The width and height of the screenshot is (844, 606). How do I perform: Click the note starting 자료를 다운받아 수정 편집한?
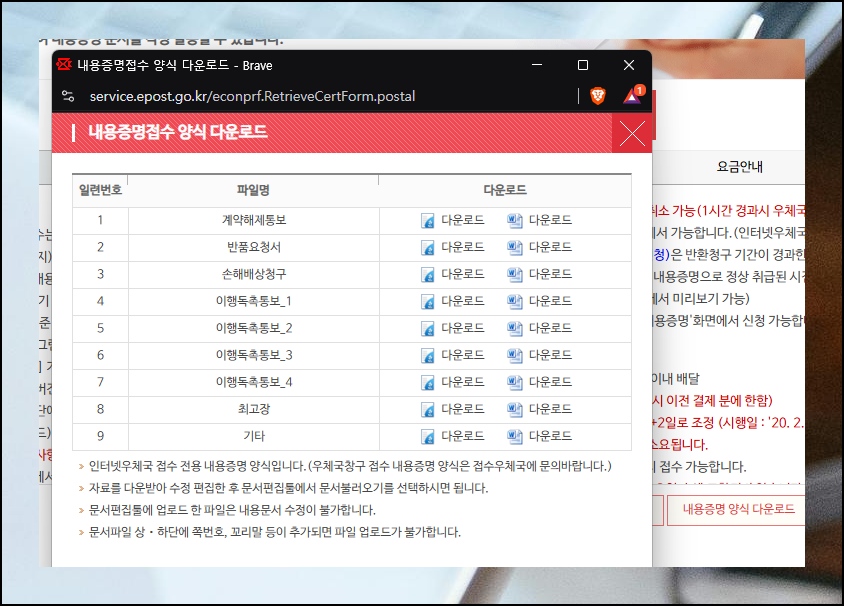288,488
